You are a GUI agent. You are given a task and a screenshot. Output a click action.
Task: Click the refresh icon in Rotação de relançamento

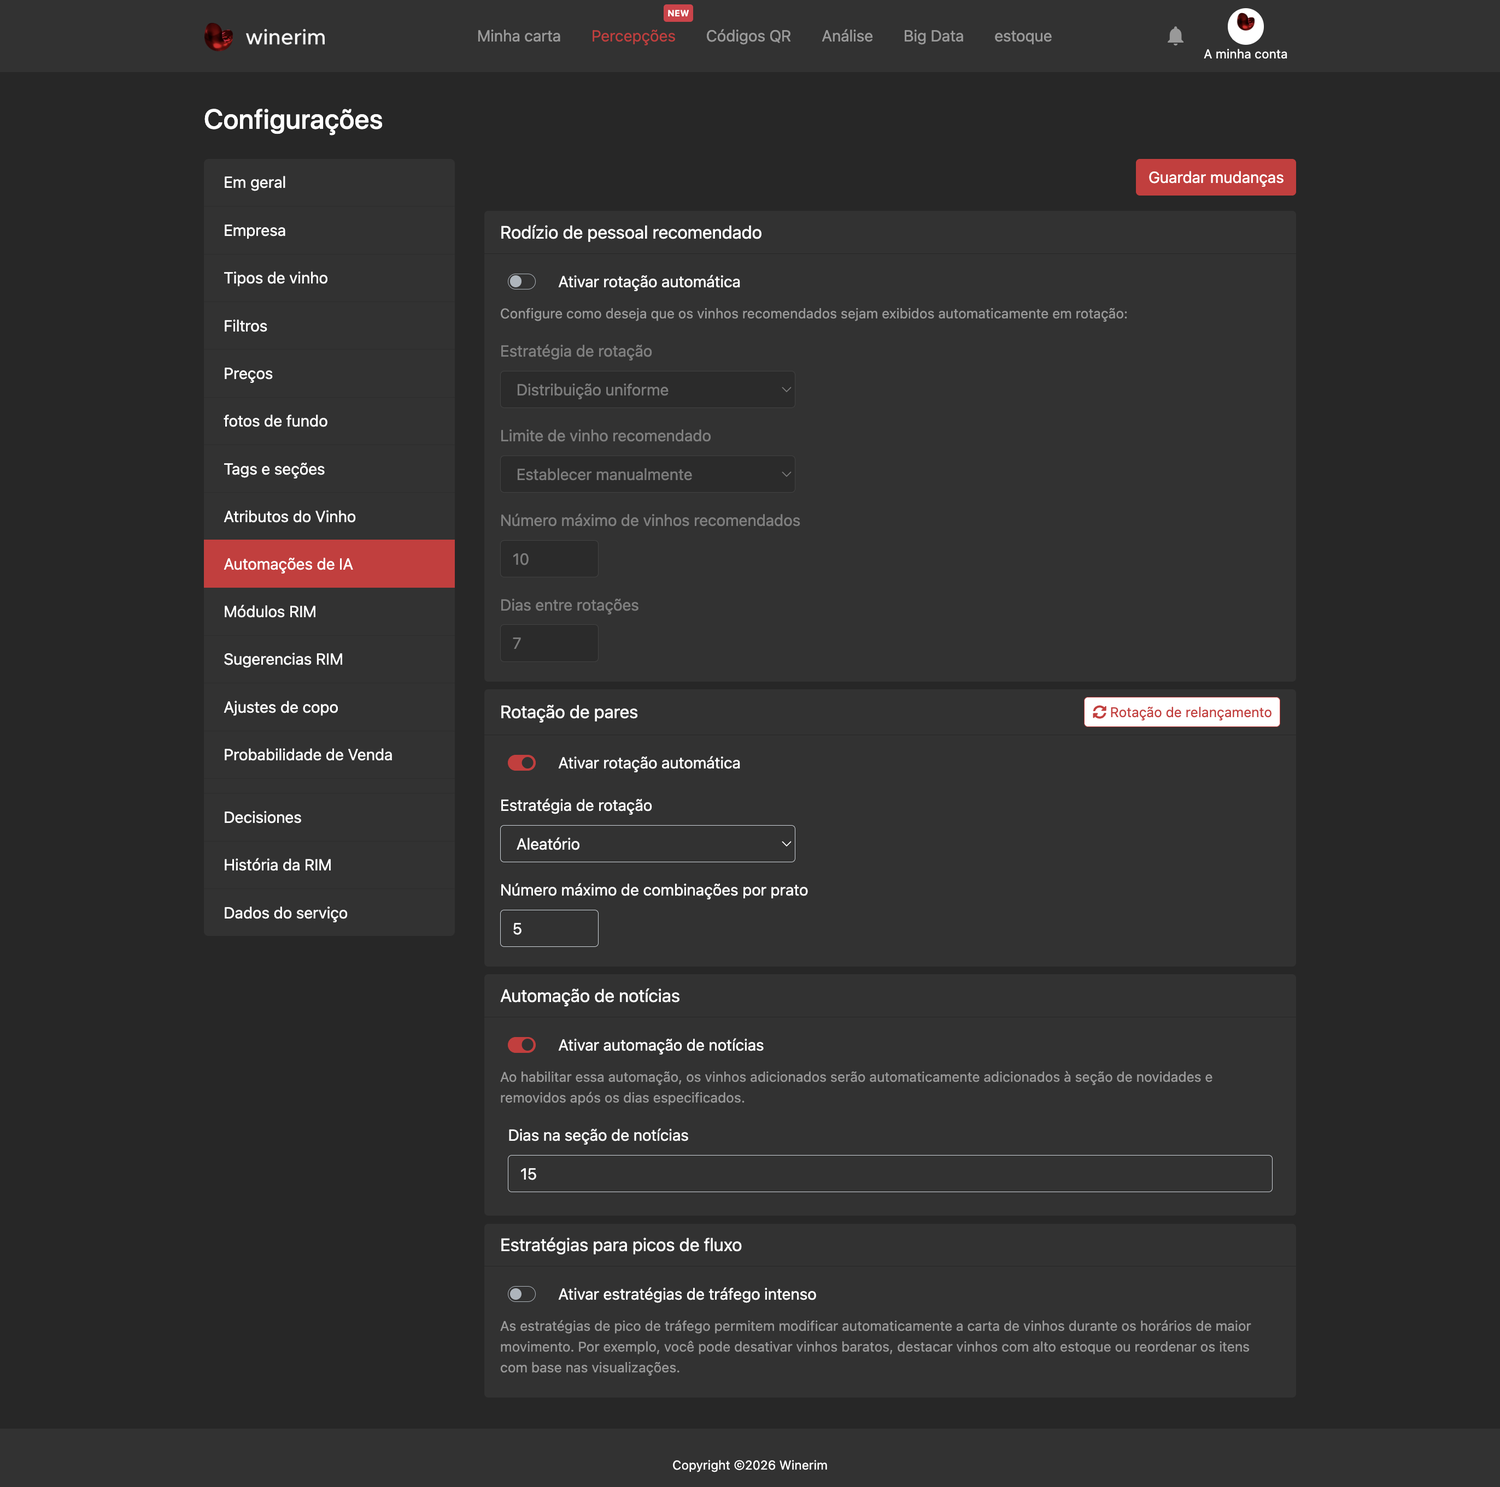[1099, 712]
